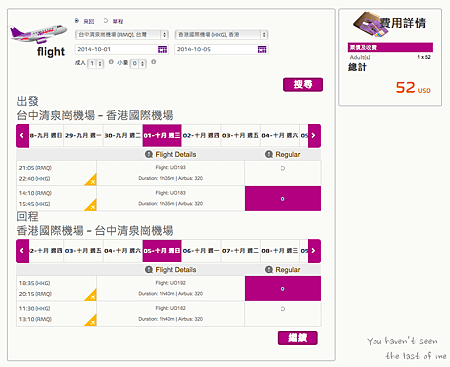The image size is (450, 367).
Task: Select return date tab 06-十月
Action: point(201,251)
